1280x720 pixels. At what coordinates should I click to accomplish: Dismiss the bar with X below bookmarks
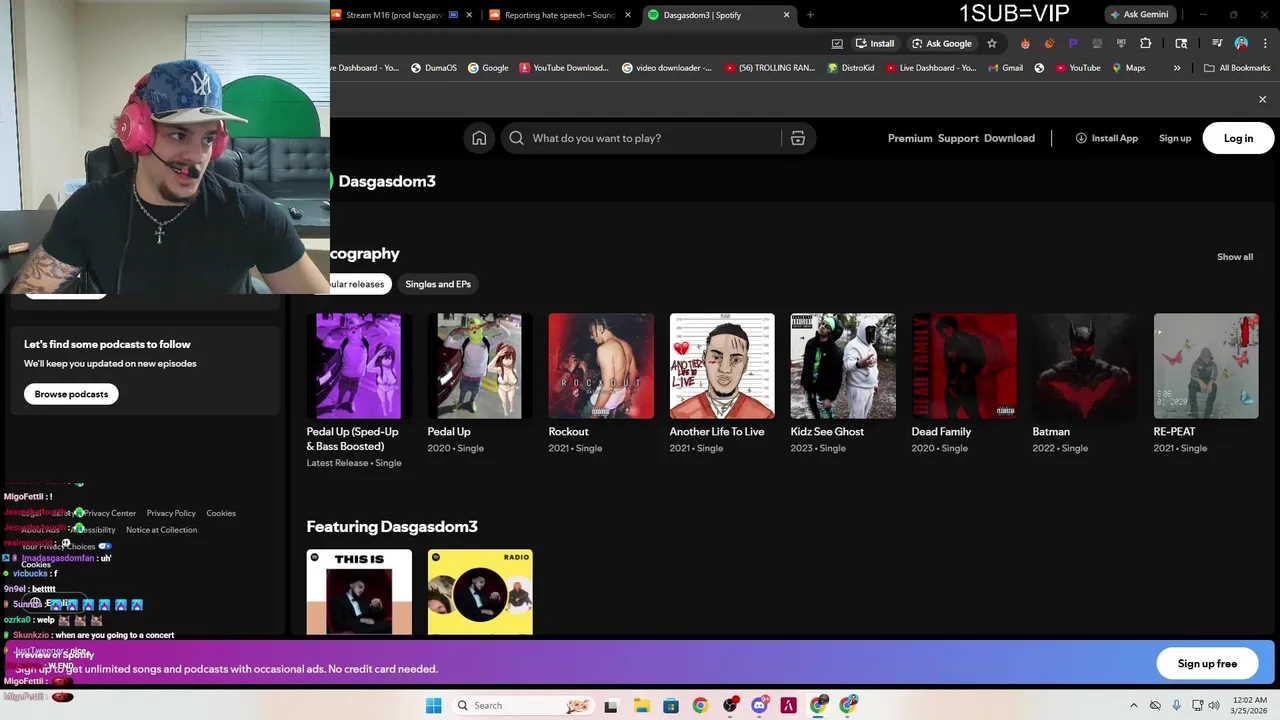pyautogui.click(x=1262, y=100)
